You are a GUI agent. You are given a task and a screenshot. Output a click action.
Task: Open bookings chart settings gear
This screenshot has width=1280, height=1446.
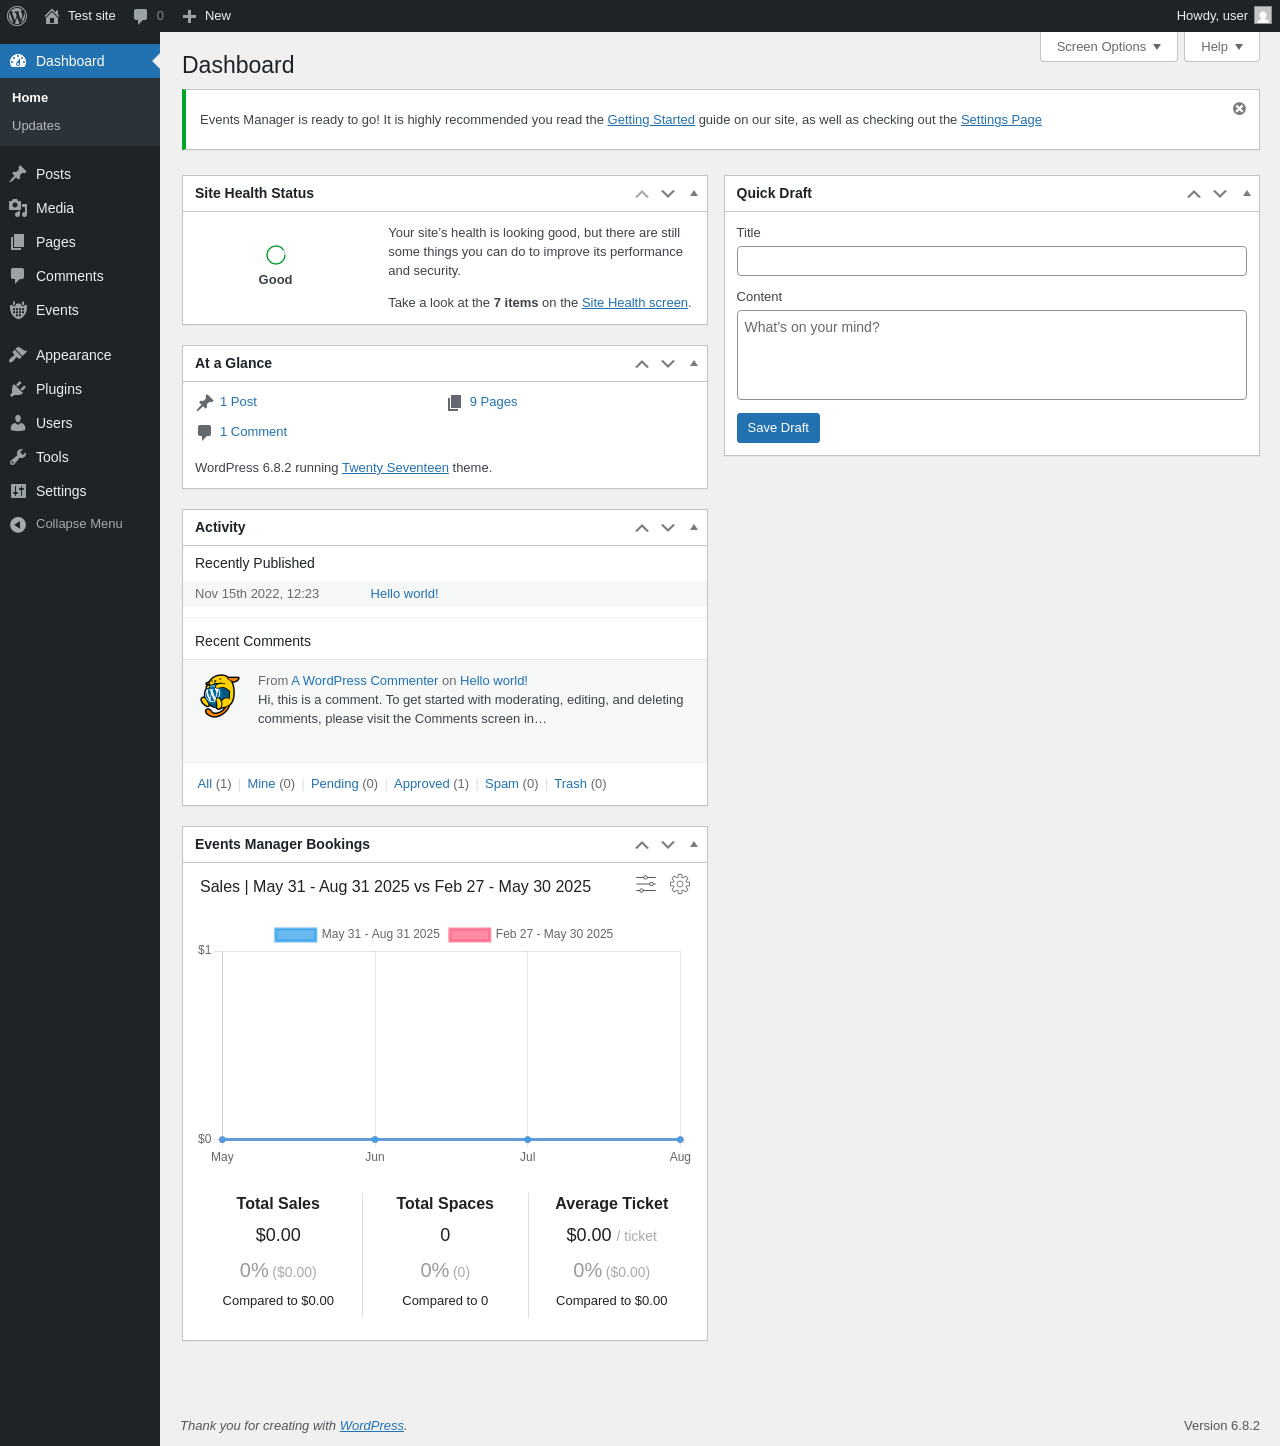point(680,884)
